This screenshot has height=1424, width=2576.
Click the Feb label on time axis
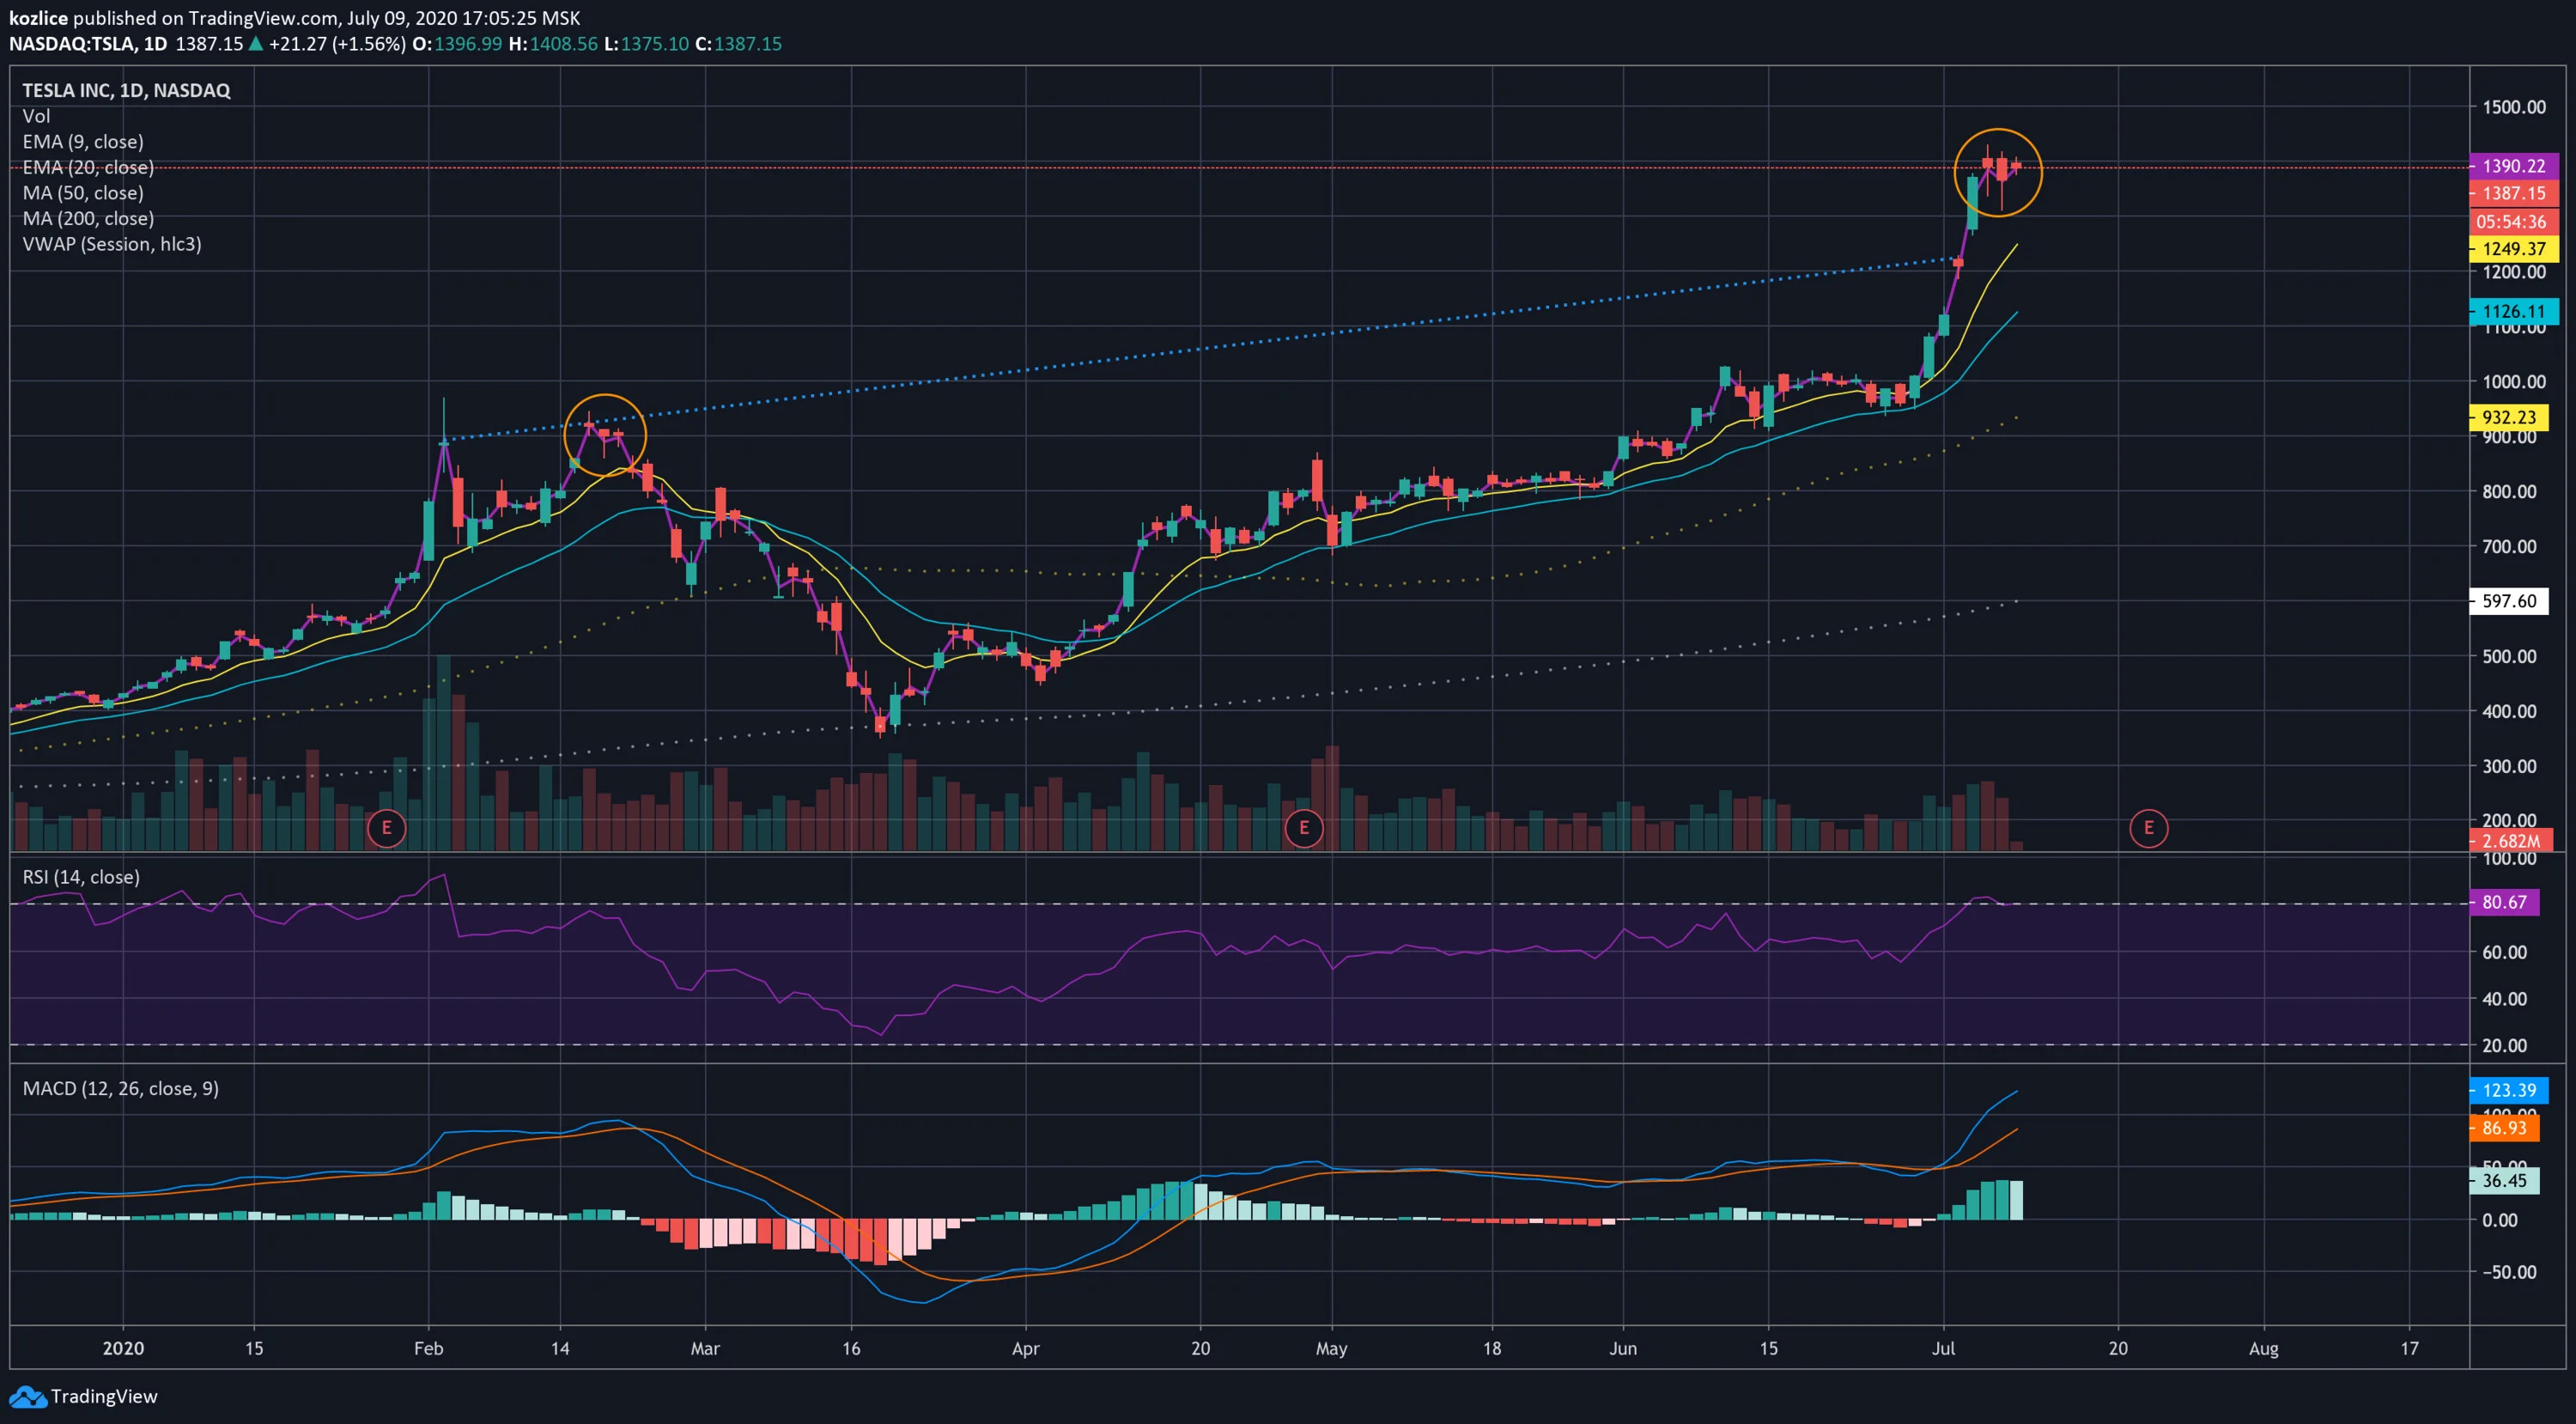428,1348
